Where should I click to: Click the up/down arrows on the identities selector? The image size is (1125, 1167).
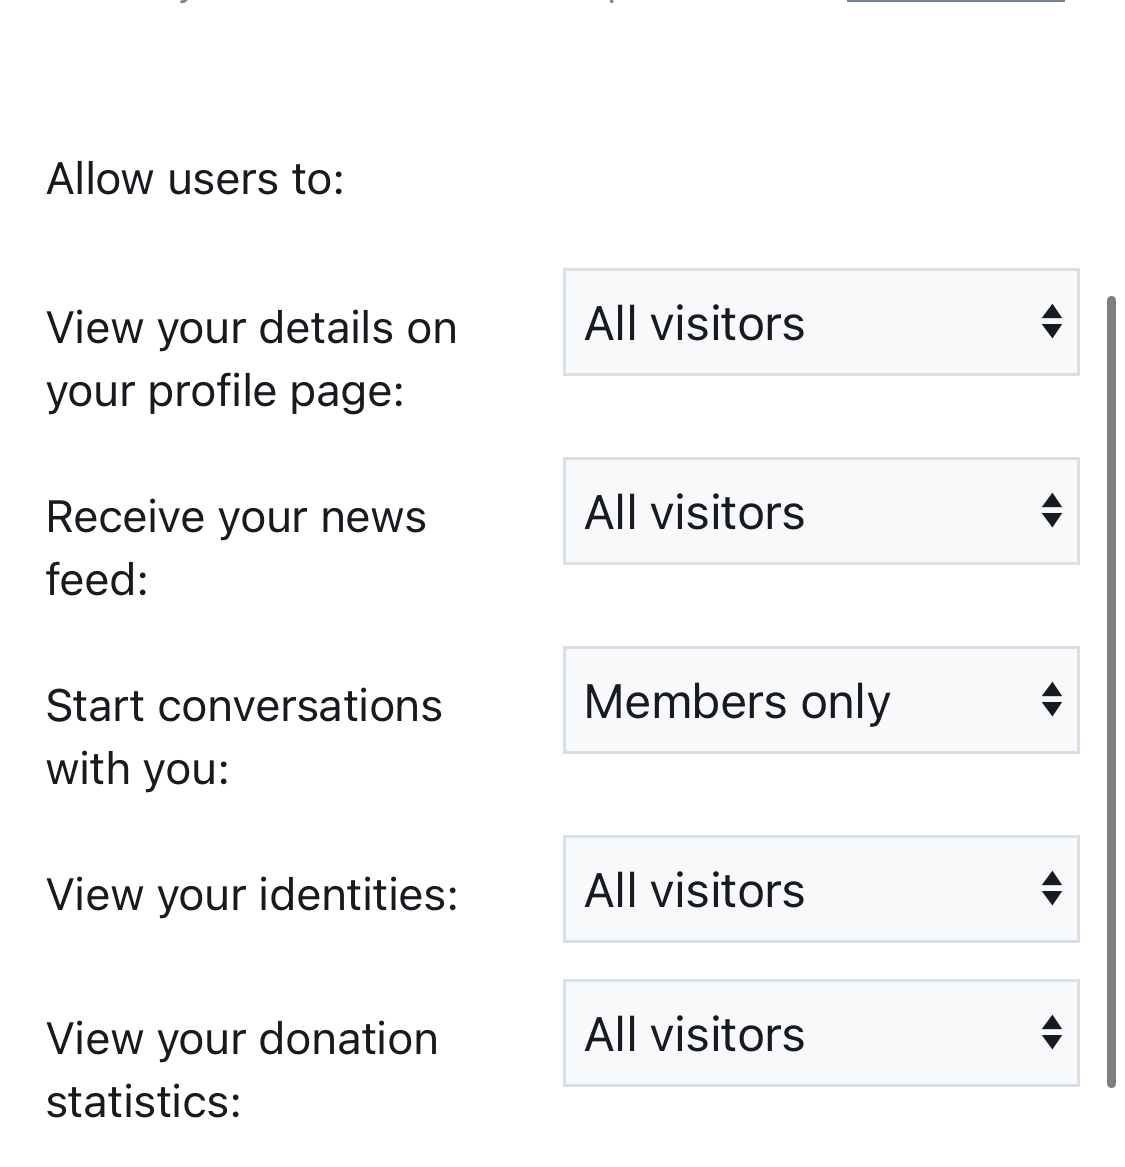1051,889
